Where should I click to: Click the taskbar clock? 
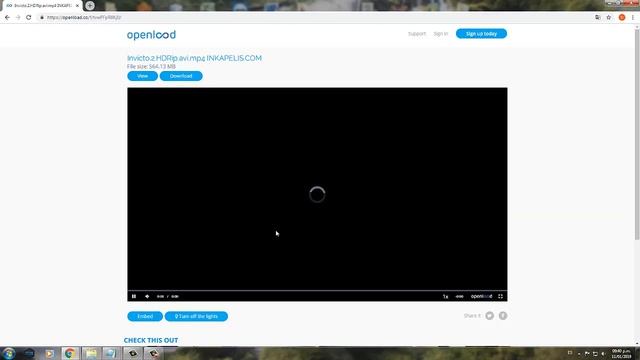[x=622, y=353]
